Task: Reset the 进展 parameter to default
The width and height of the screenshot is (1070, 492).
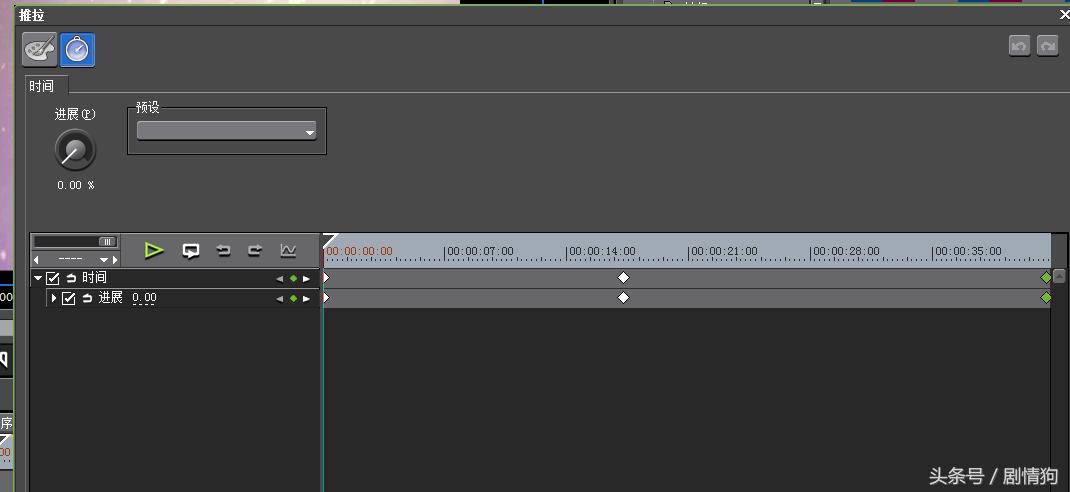Action: 87,298
